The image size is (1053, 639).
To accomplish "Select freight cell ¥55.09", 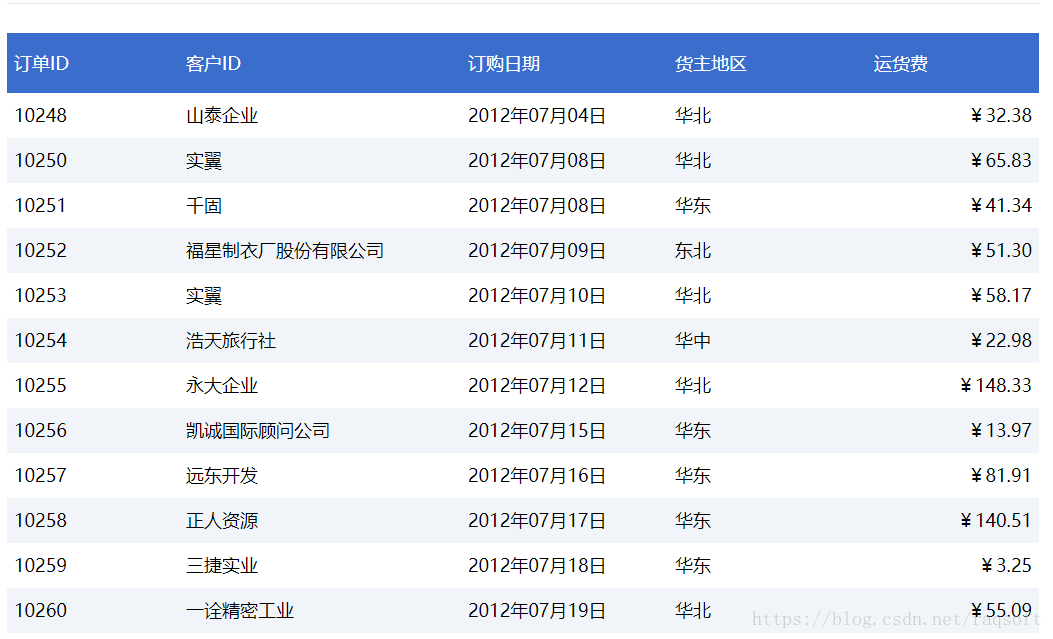I will pyautogui.click(x=1001, y=610).
